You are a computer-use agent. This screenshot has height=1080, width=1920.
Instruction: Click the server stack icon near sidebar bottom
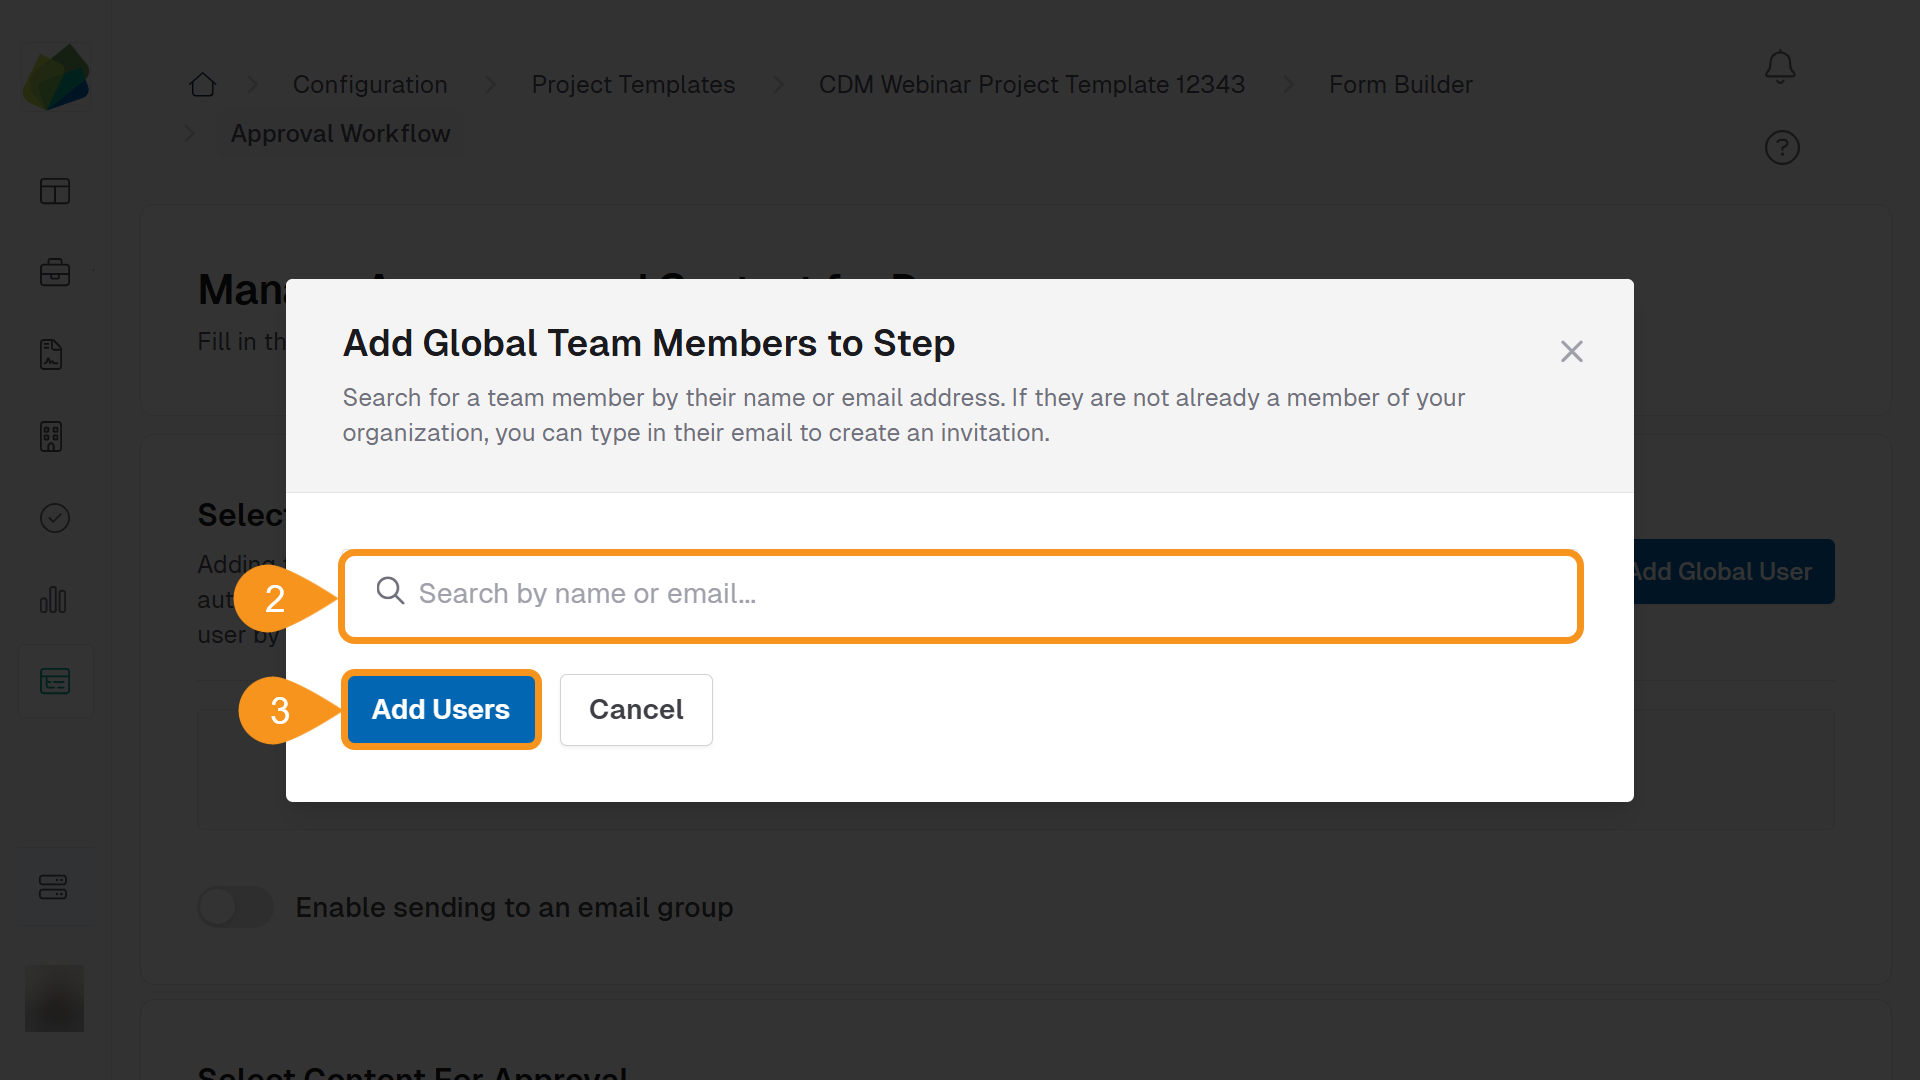[x=55, y=886]
